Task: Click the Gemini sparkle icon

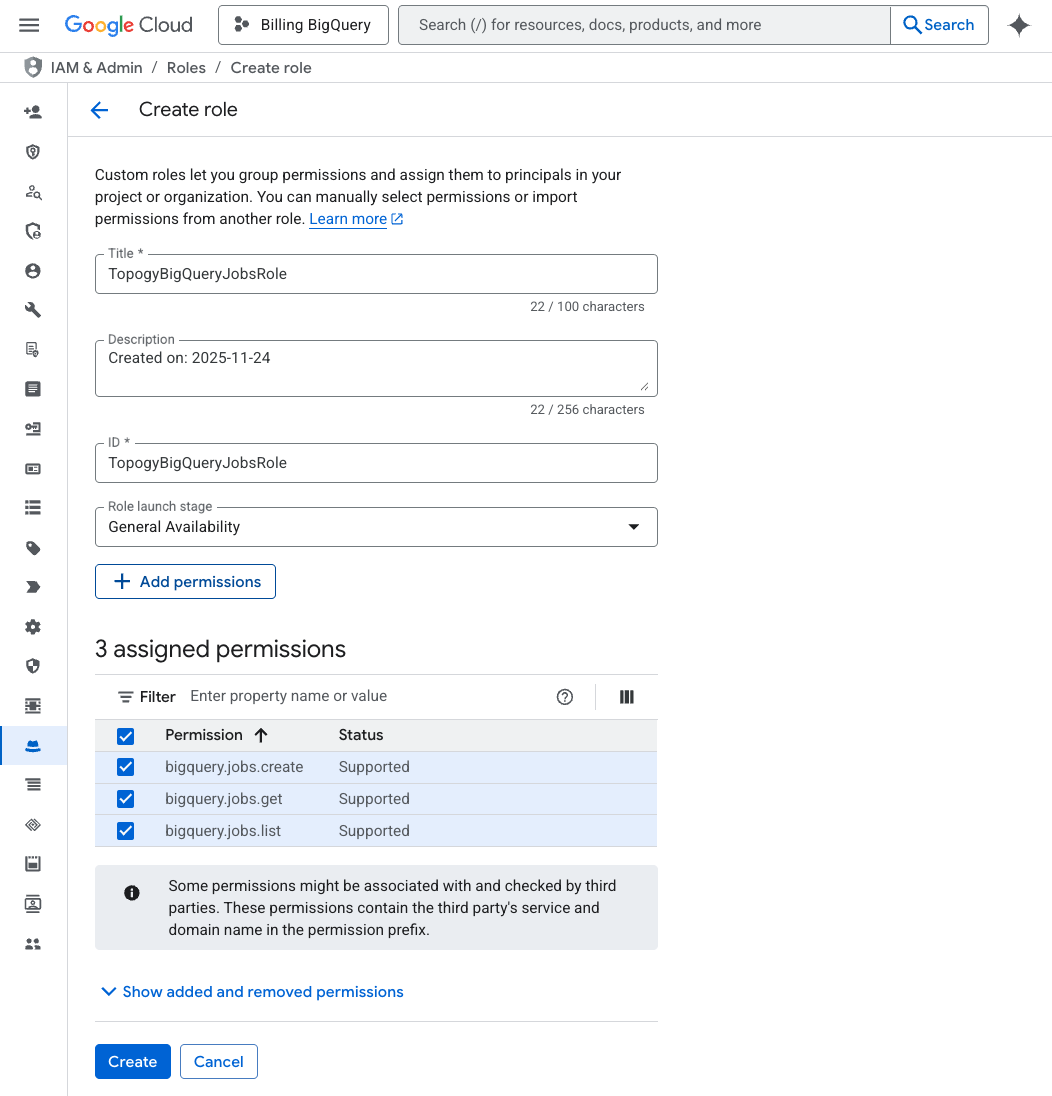Action: (x=1018, y=25)
